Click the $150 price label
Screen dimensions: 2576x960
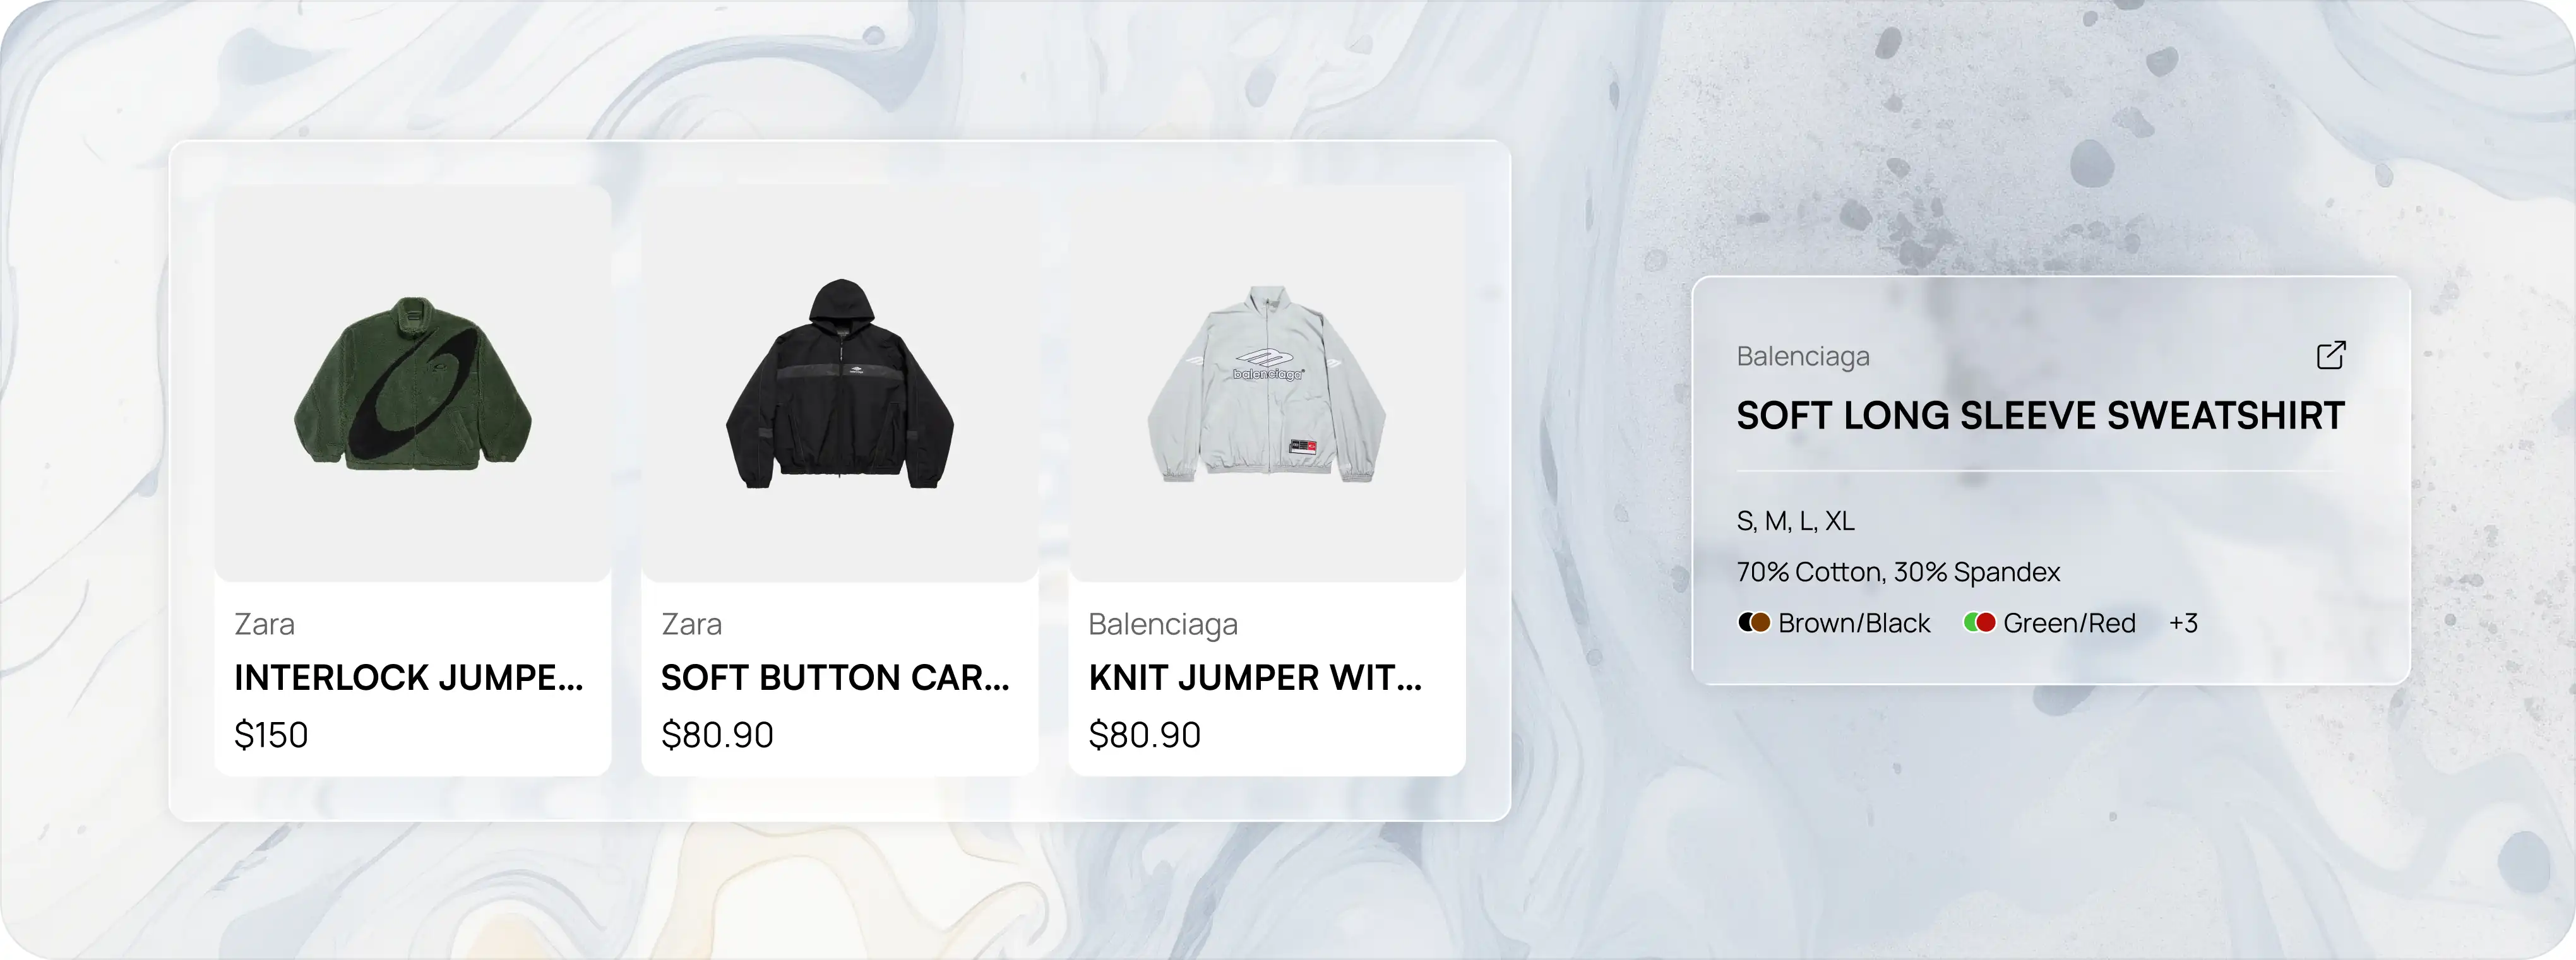click(x=271, y=735)
